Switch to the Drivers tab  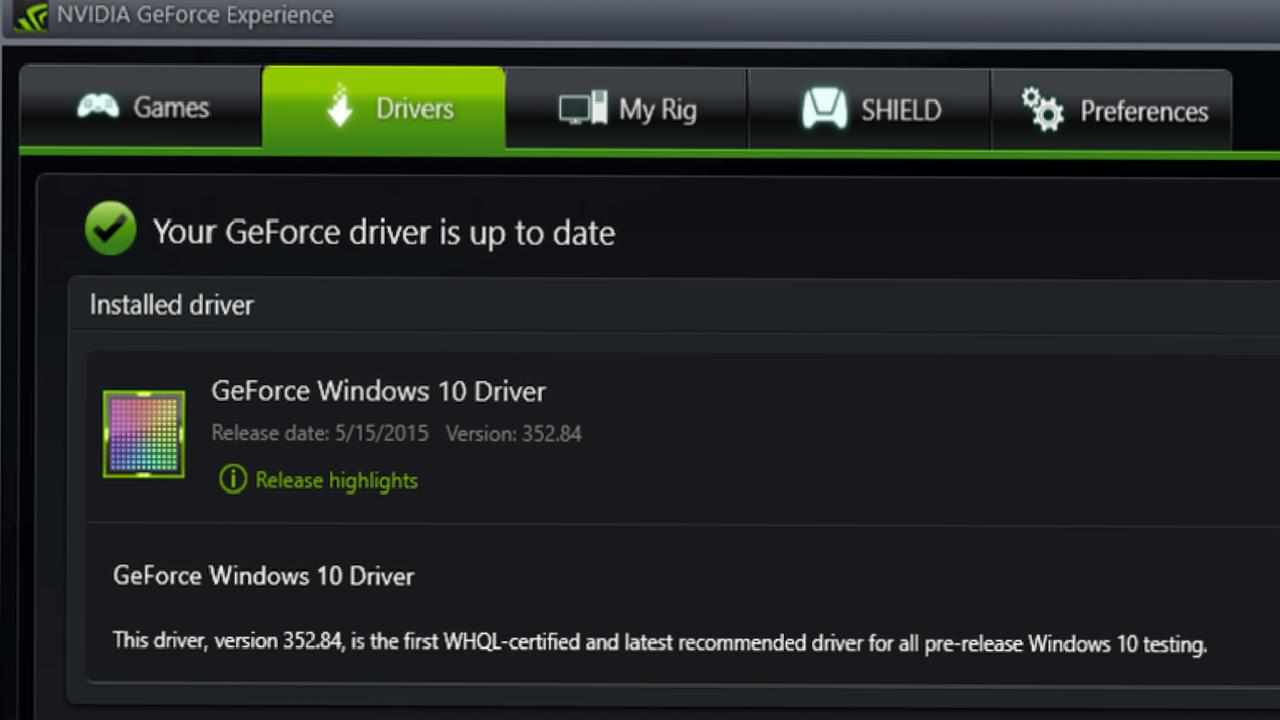384,108
